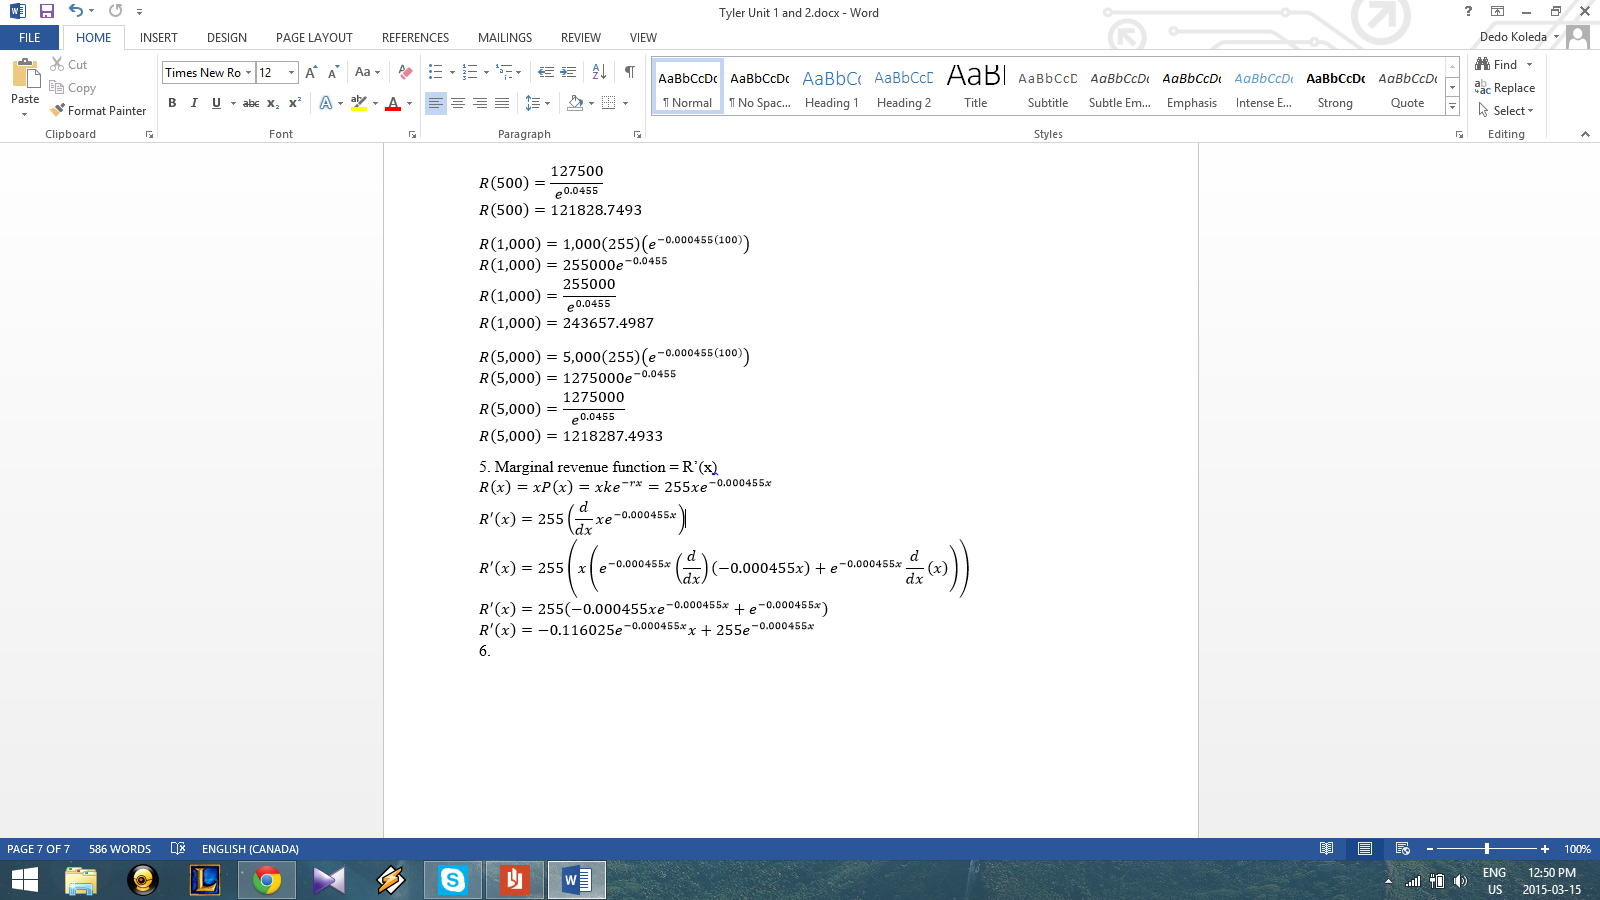Apply No Spacing style
This screenshot has height=900, width=1600.
760,88
